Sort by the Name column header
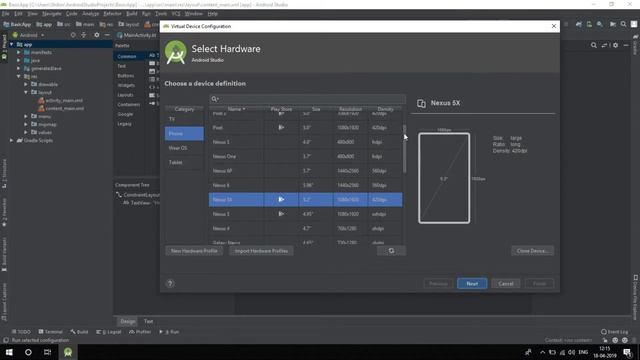Image resolution: width=640 pixels, height=360 pixels. [236, 109]
